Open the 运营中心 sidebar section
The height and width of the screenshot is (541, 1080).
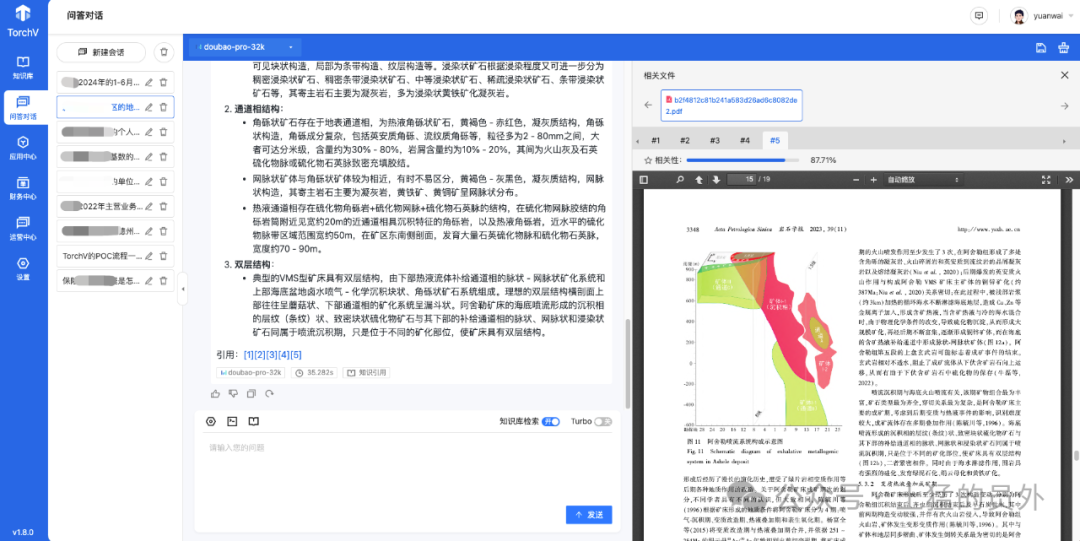[x=23, y=229]
